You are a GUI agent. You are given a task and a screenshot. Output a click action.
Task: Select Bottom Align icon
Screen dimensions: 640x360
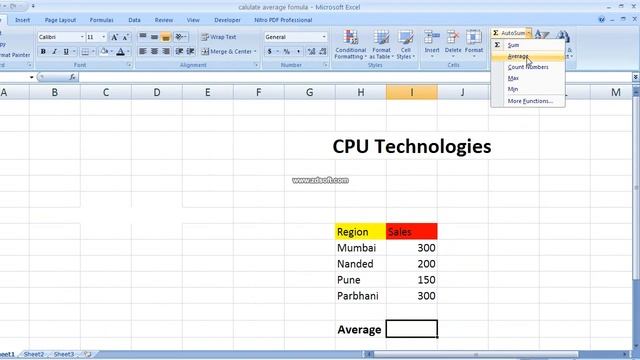[165, 37]
